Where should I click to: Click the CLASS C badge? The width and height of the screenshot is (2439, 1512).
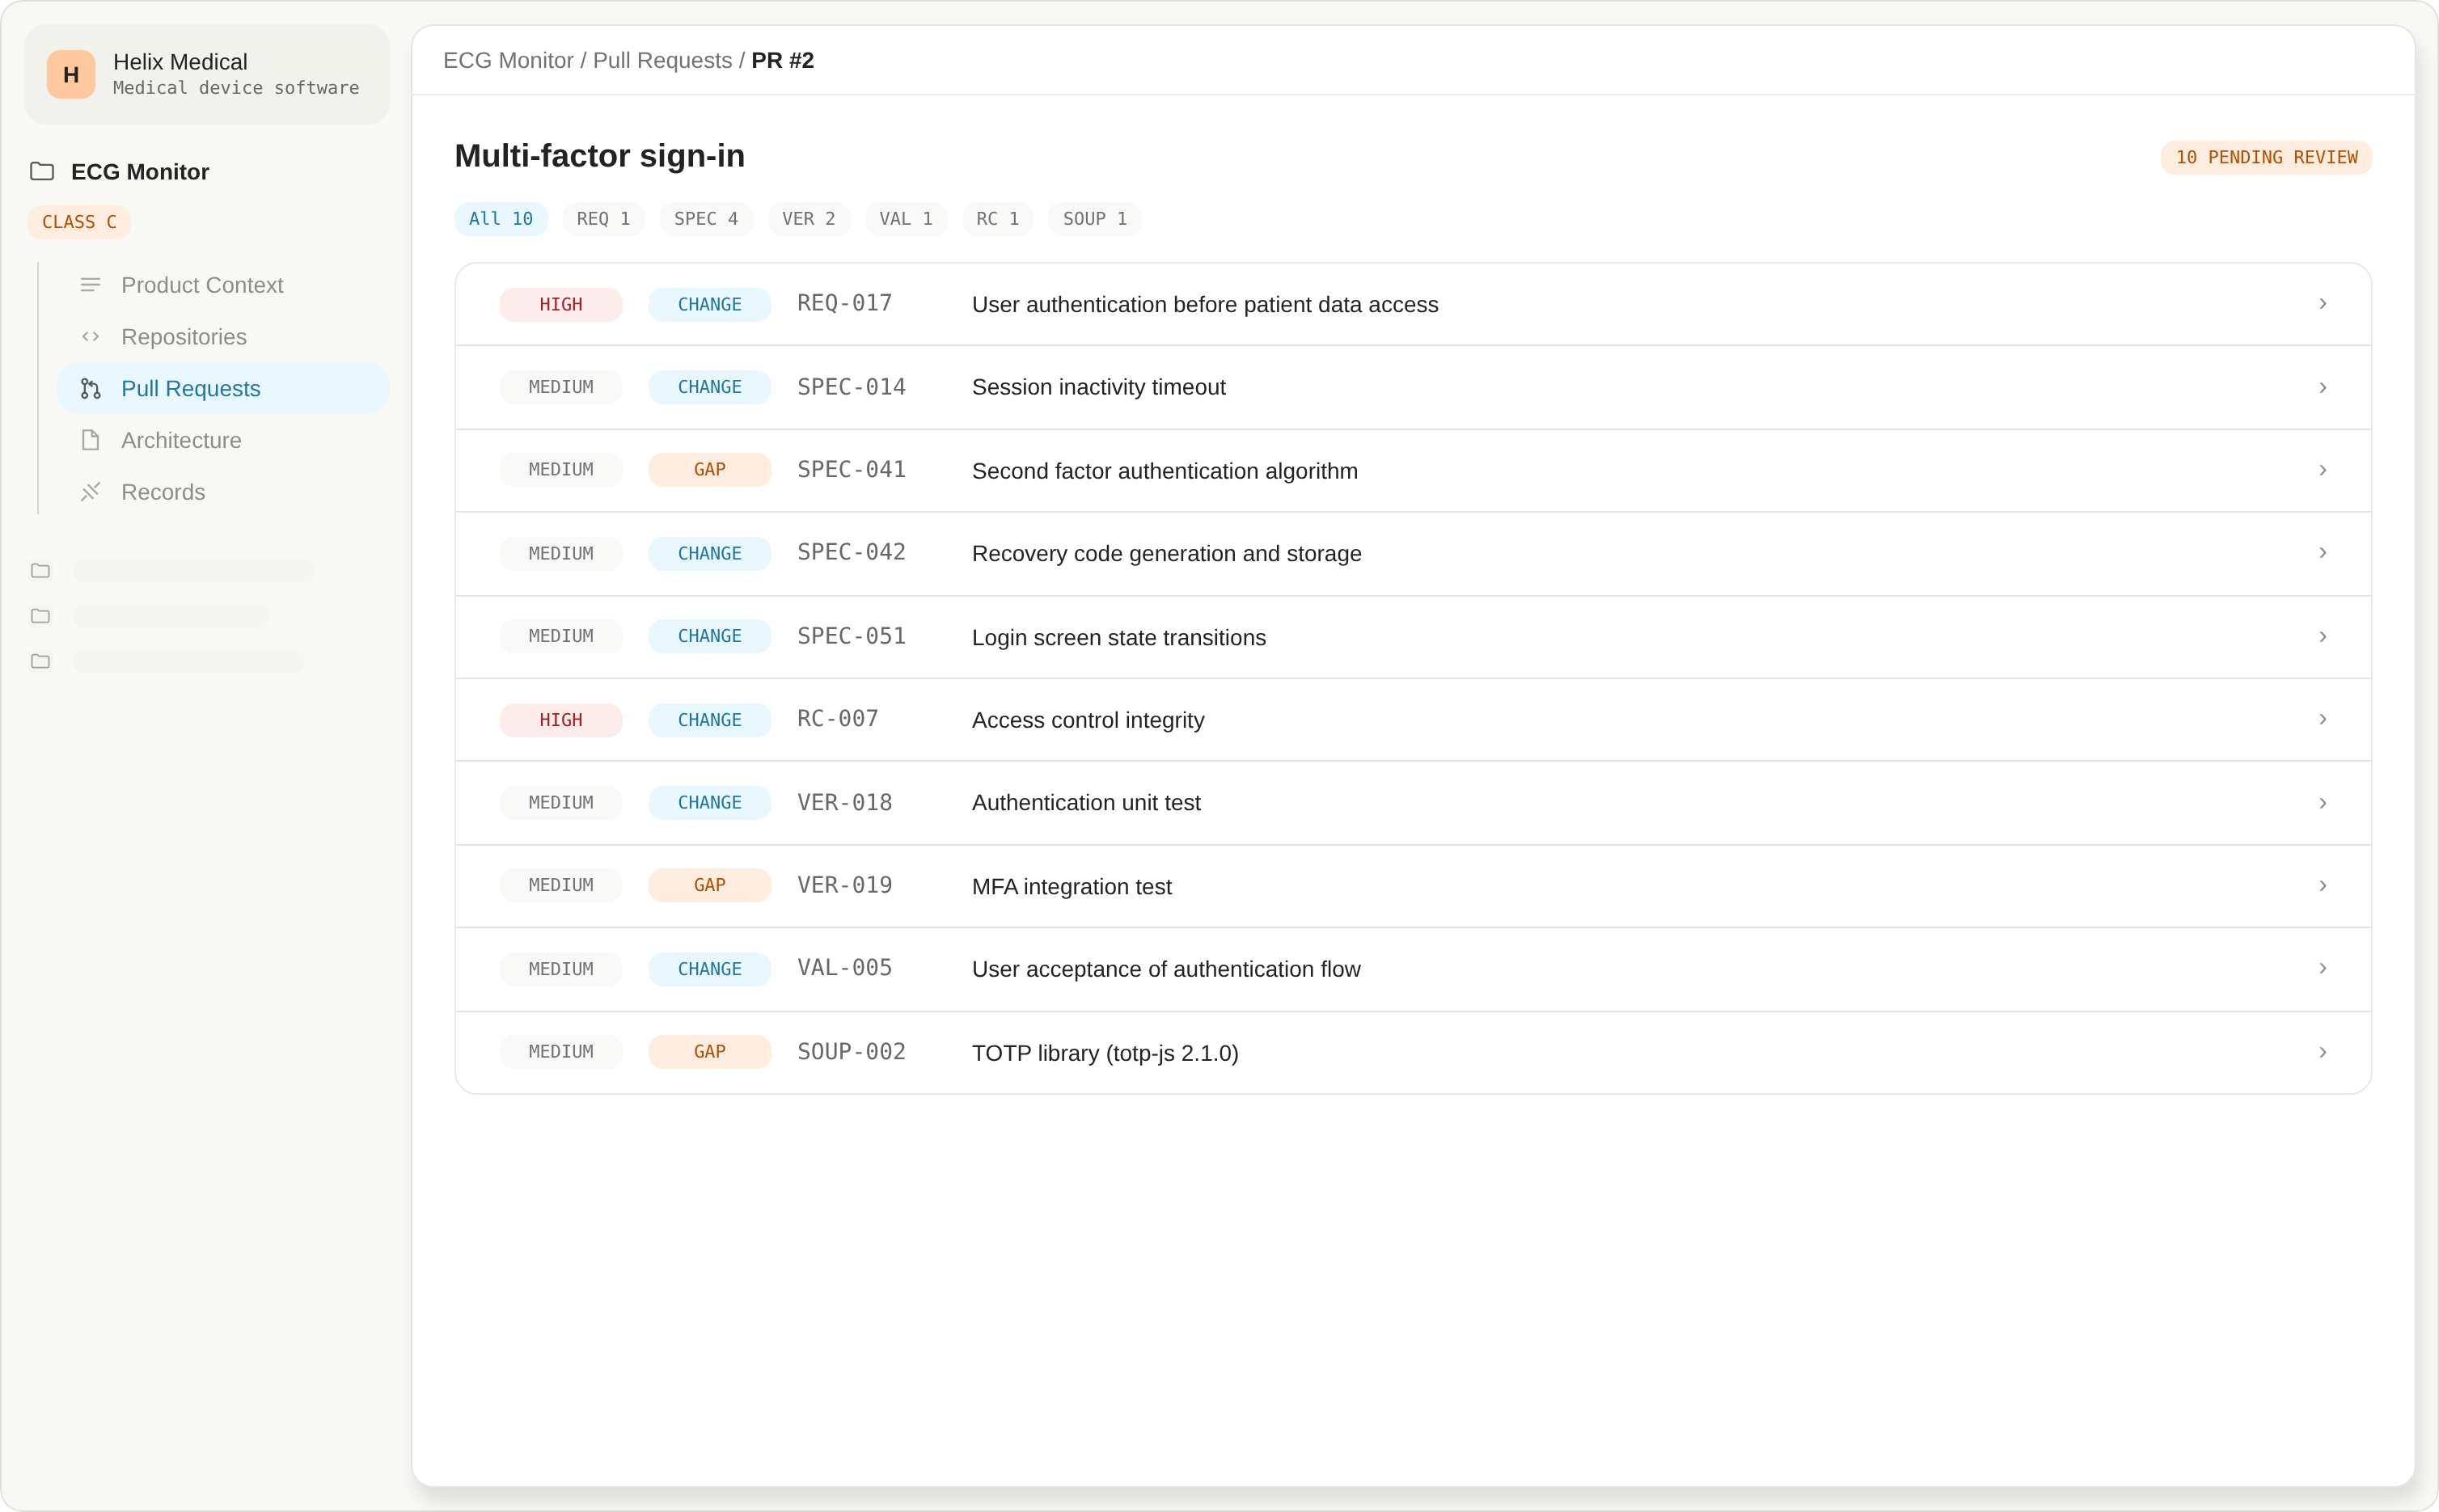tap(79, 222)
